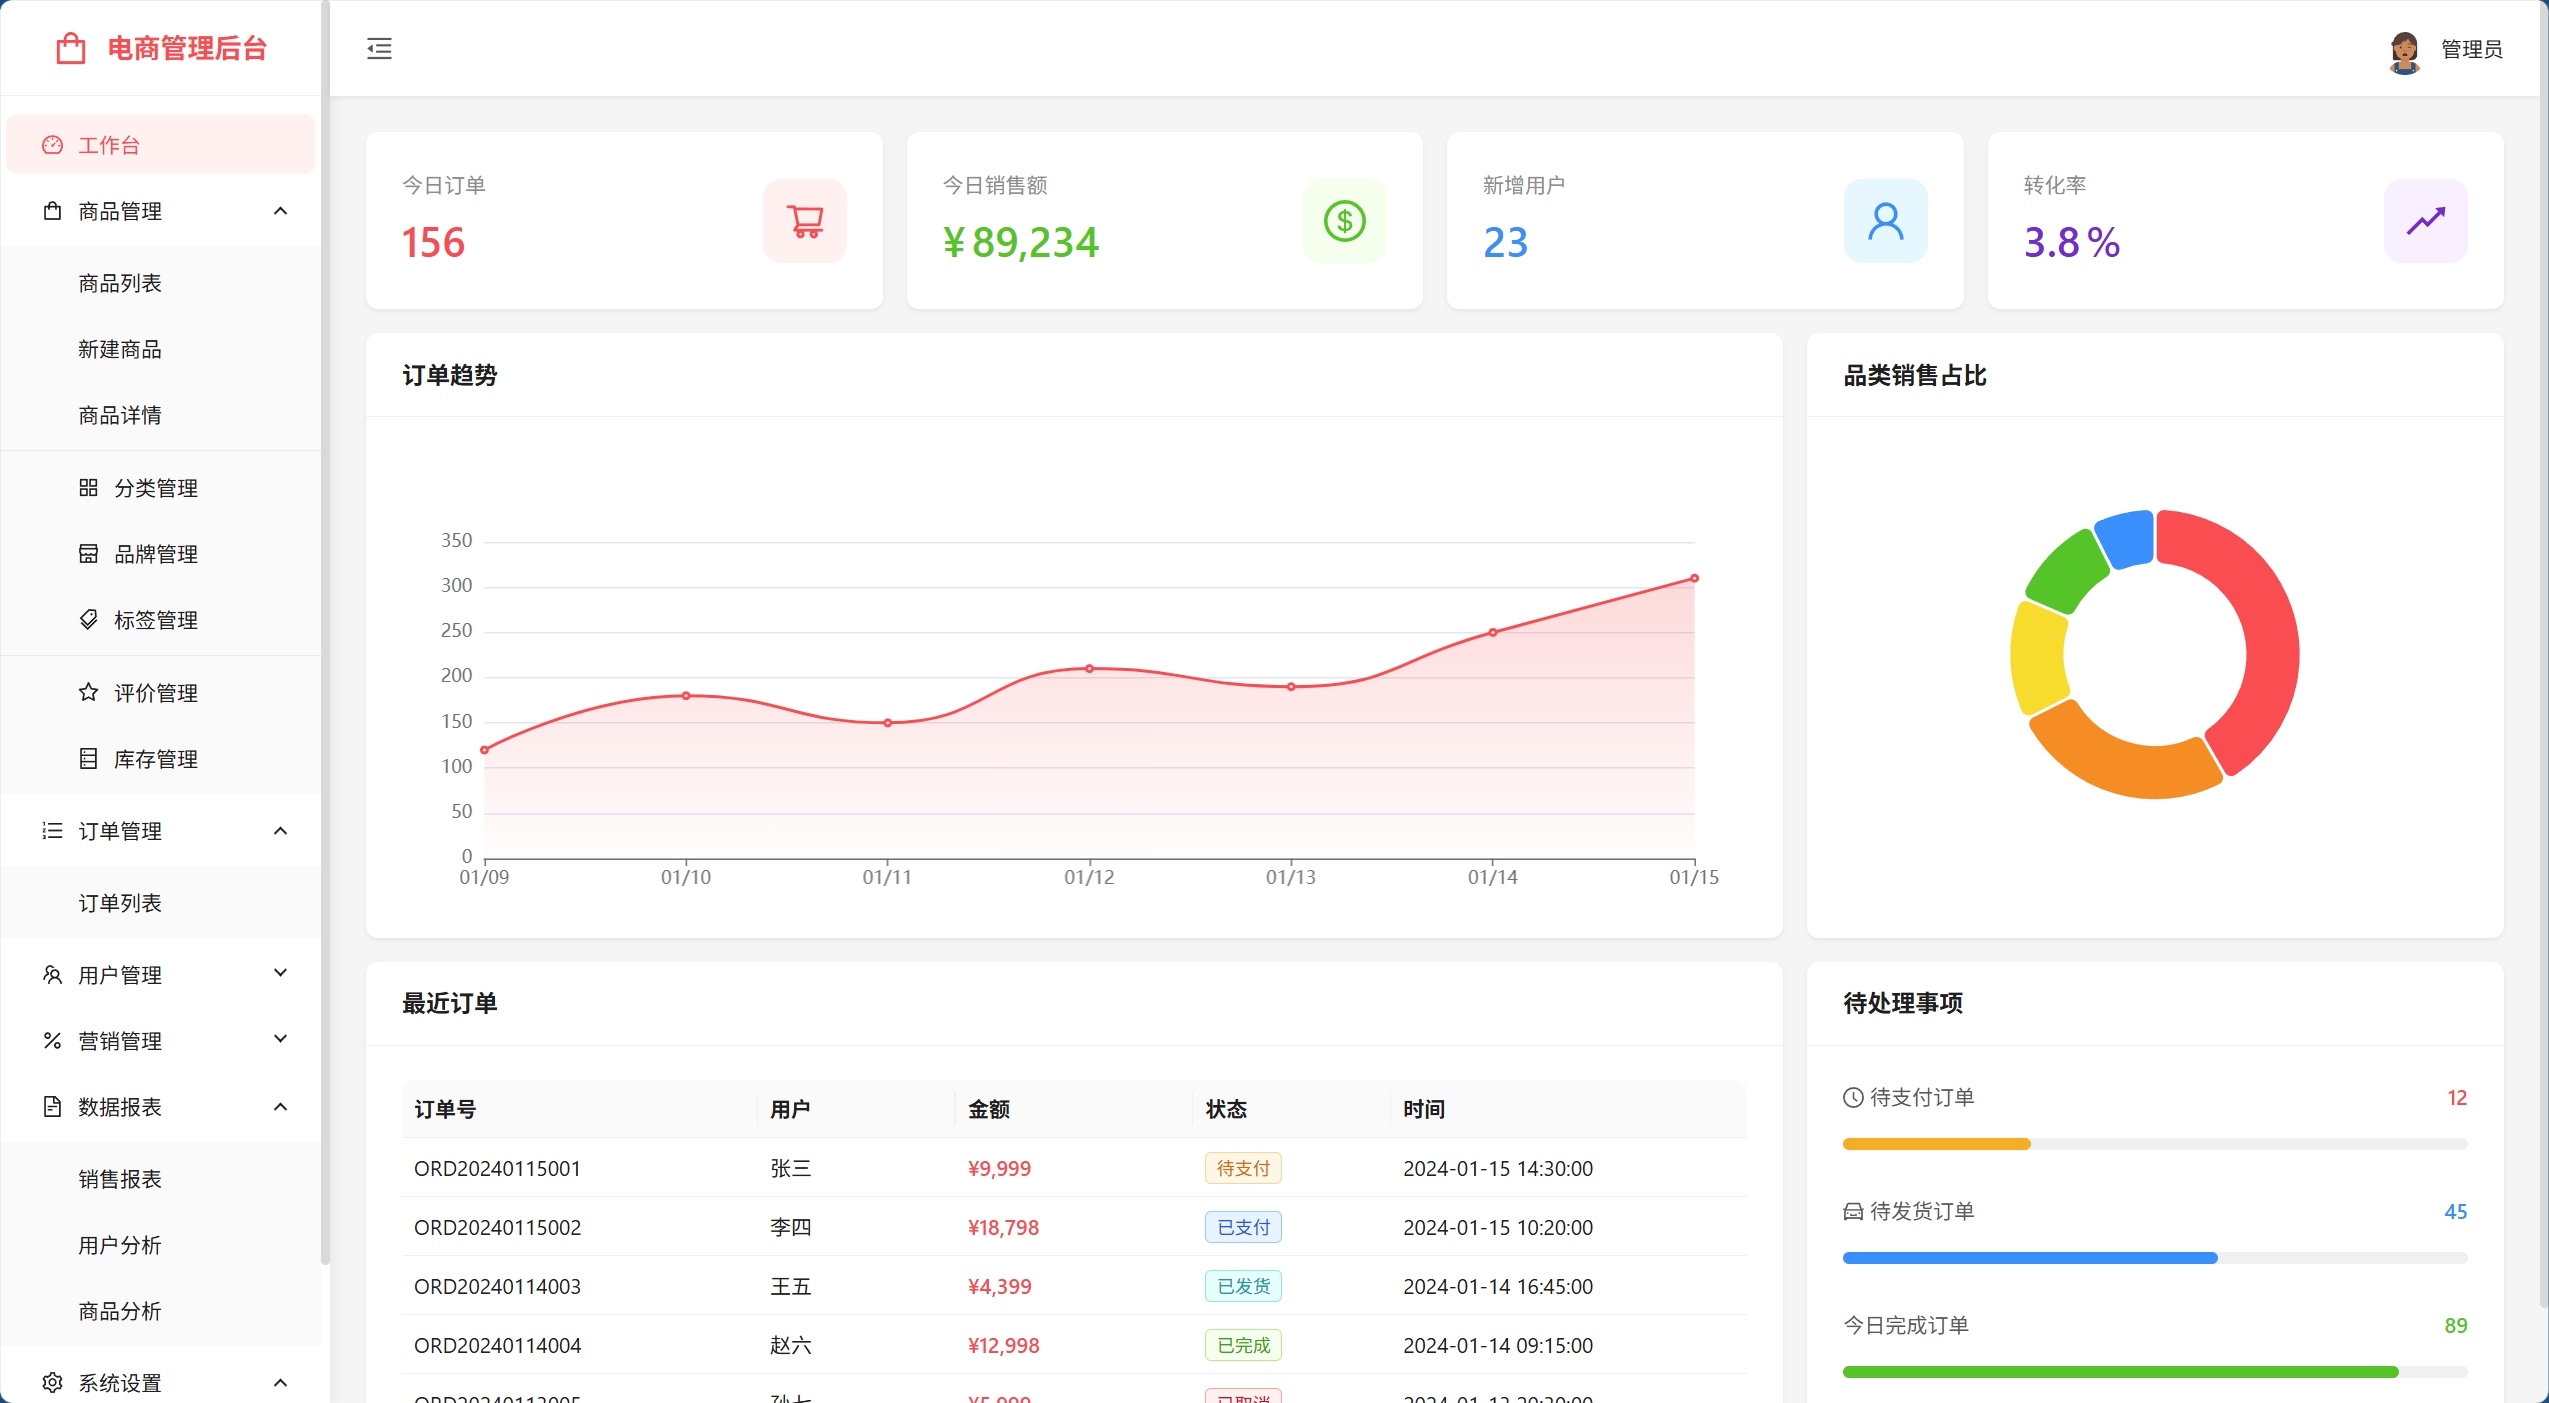Click the 今日订单 value 156
This screenshot has height=1403, width=2549.
click(433, 242)
